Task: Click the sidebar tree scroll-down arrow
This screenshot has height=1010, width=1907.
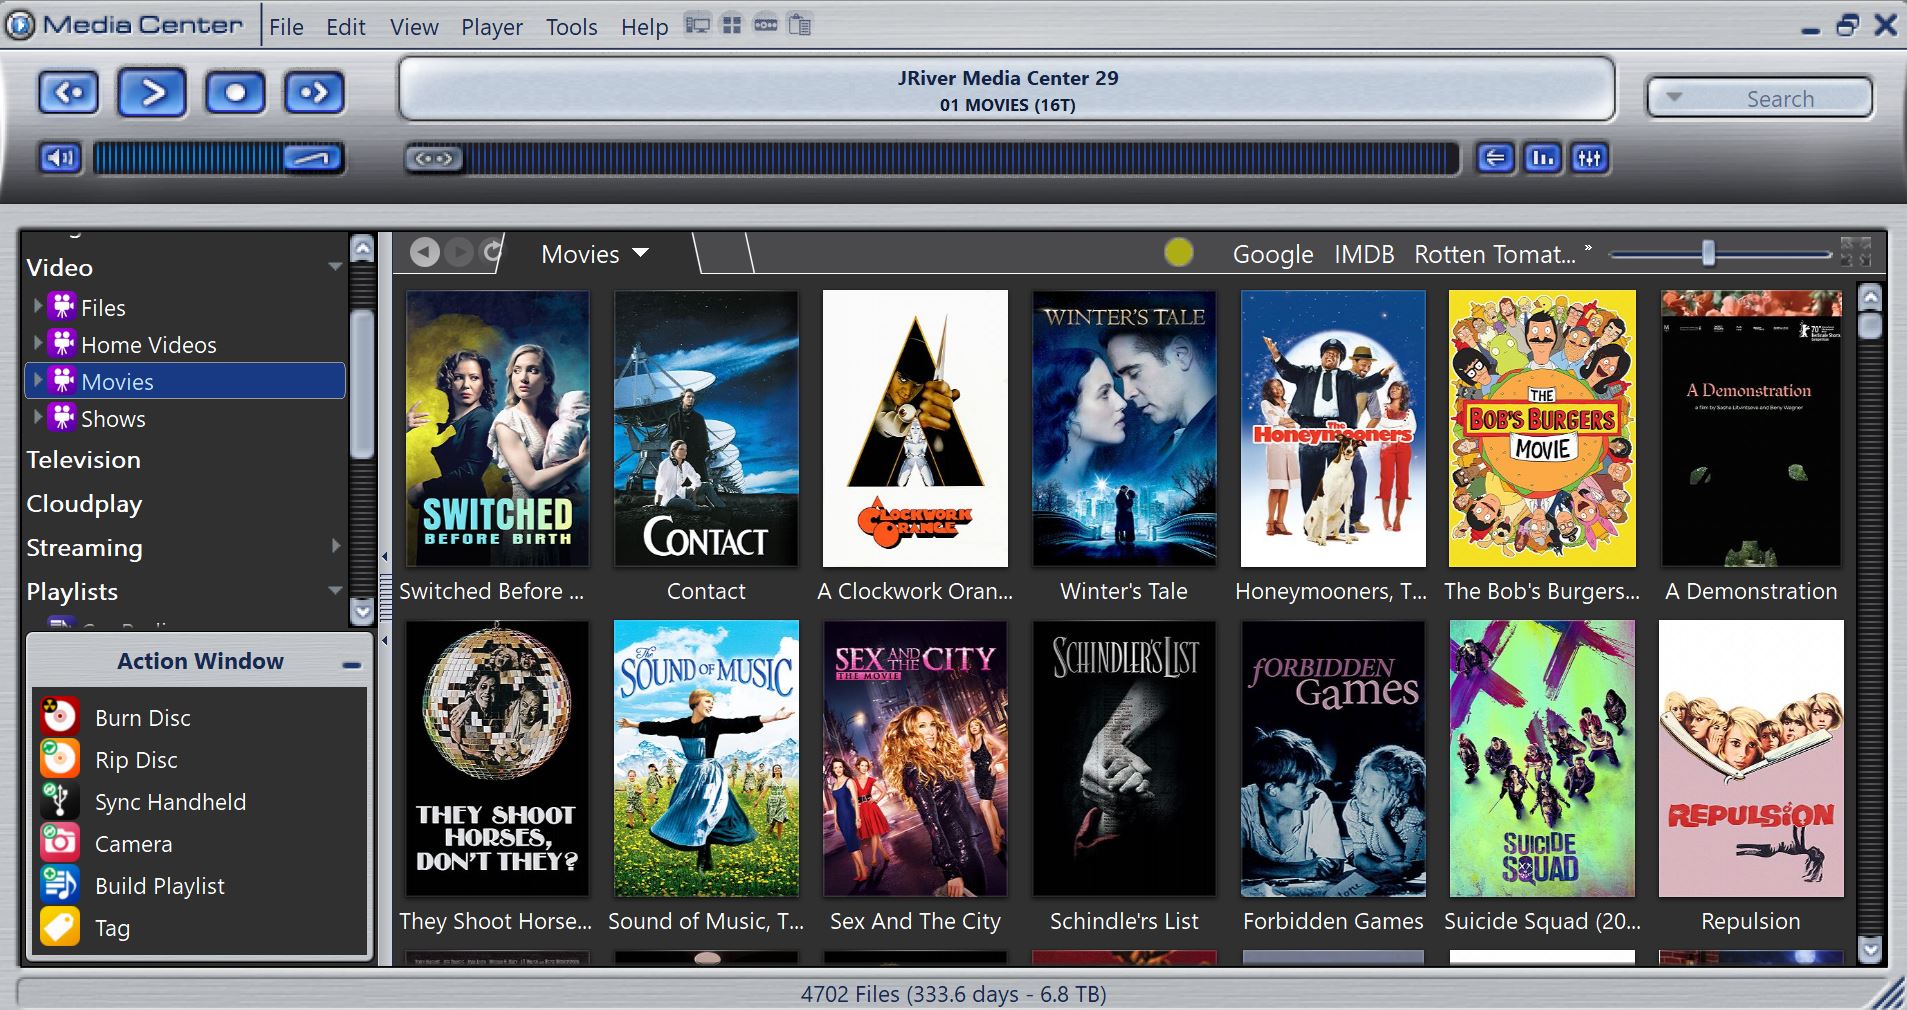Action: [362, 610]
